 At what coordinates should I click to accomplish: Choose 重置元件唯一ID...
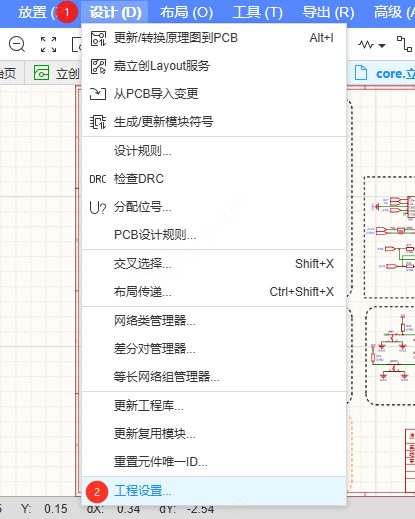coord(214,462)
